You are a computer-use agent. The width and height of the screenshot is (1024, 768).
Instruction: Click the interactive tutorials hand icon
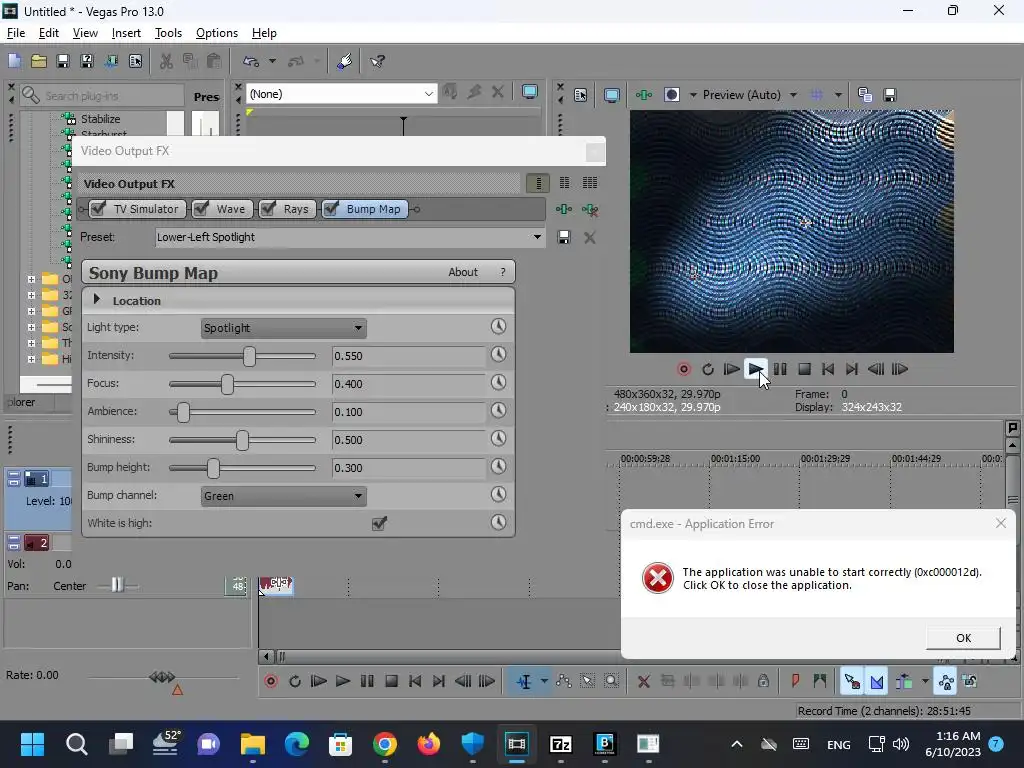[x=344, y=61]
